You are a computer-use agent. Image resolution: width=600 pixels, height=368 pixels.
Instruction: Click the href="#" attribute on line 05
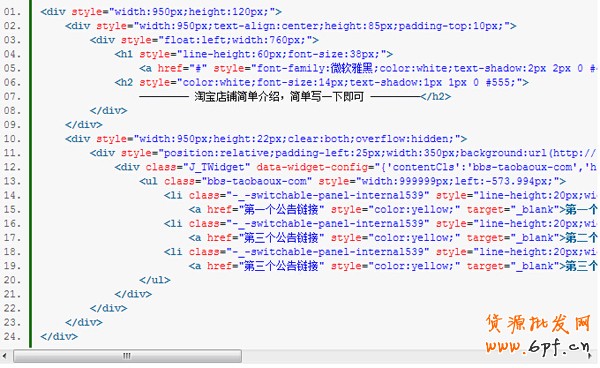[x=182, y=68]
